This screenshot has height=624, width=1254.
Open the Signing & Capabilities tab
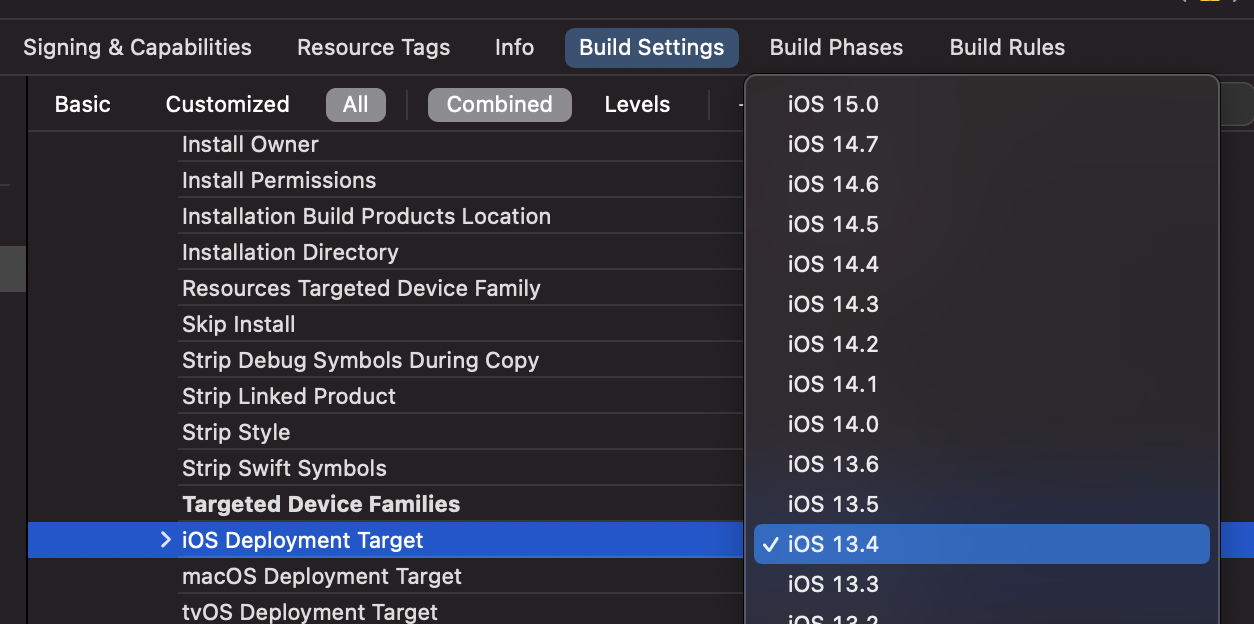137,47
